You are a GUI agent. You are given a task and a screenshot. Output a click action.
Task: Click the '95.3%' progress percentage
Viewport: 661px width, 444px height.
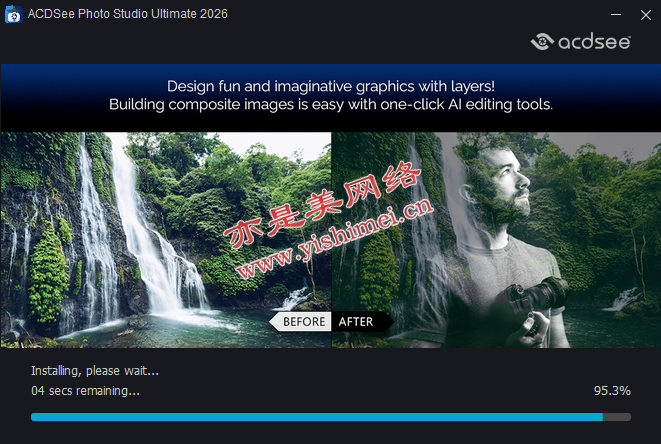pyautogui.click(x=612, y=391)
